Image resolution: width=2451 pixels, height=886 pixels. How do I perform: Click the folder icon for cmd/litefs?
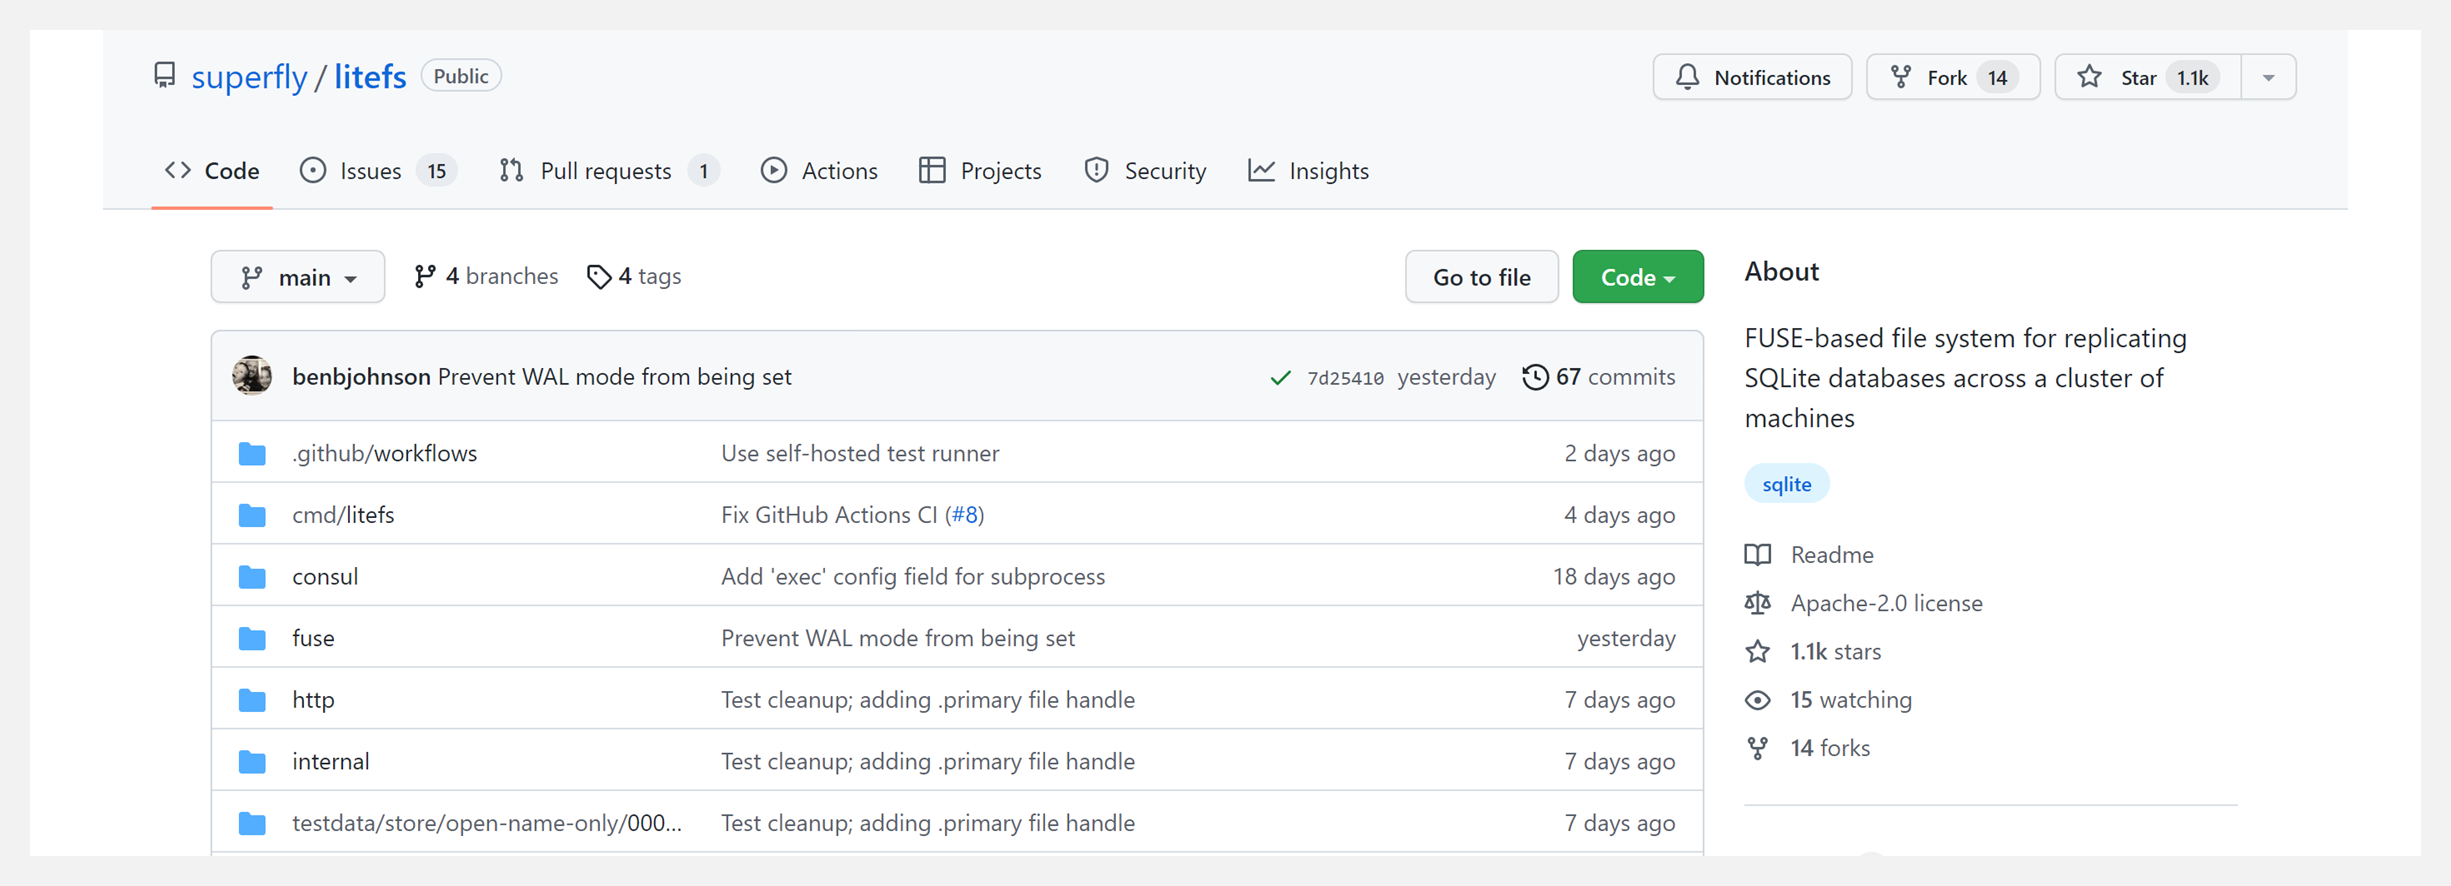coord(252,516)
